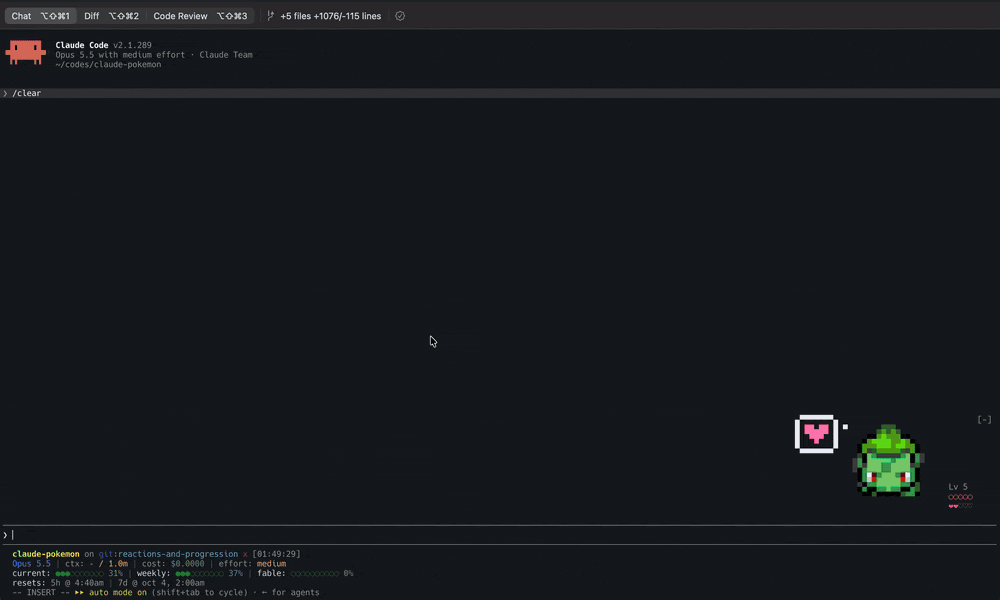
Task: Click the red x dirty marker
Action: click(245, 554)
